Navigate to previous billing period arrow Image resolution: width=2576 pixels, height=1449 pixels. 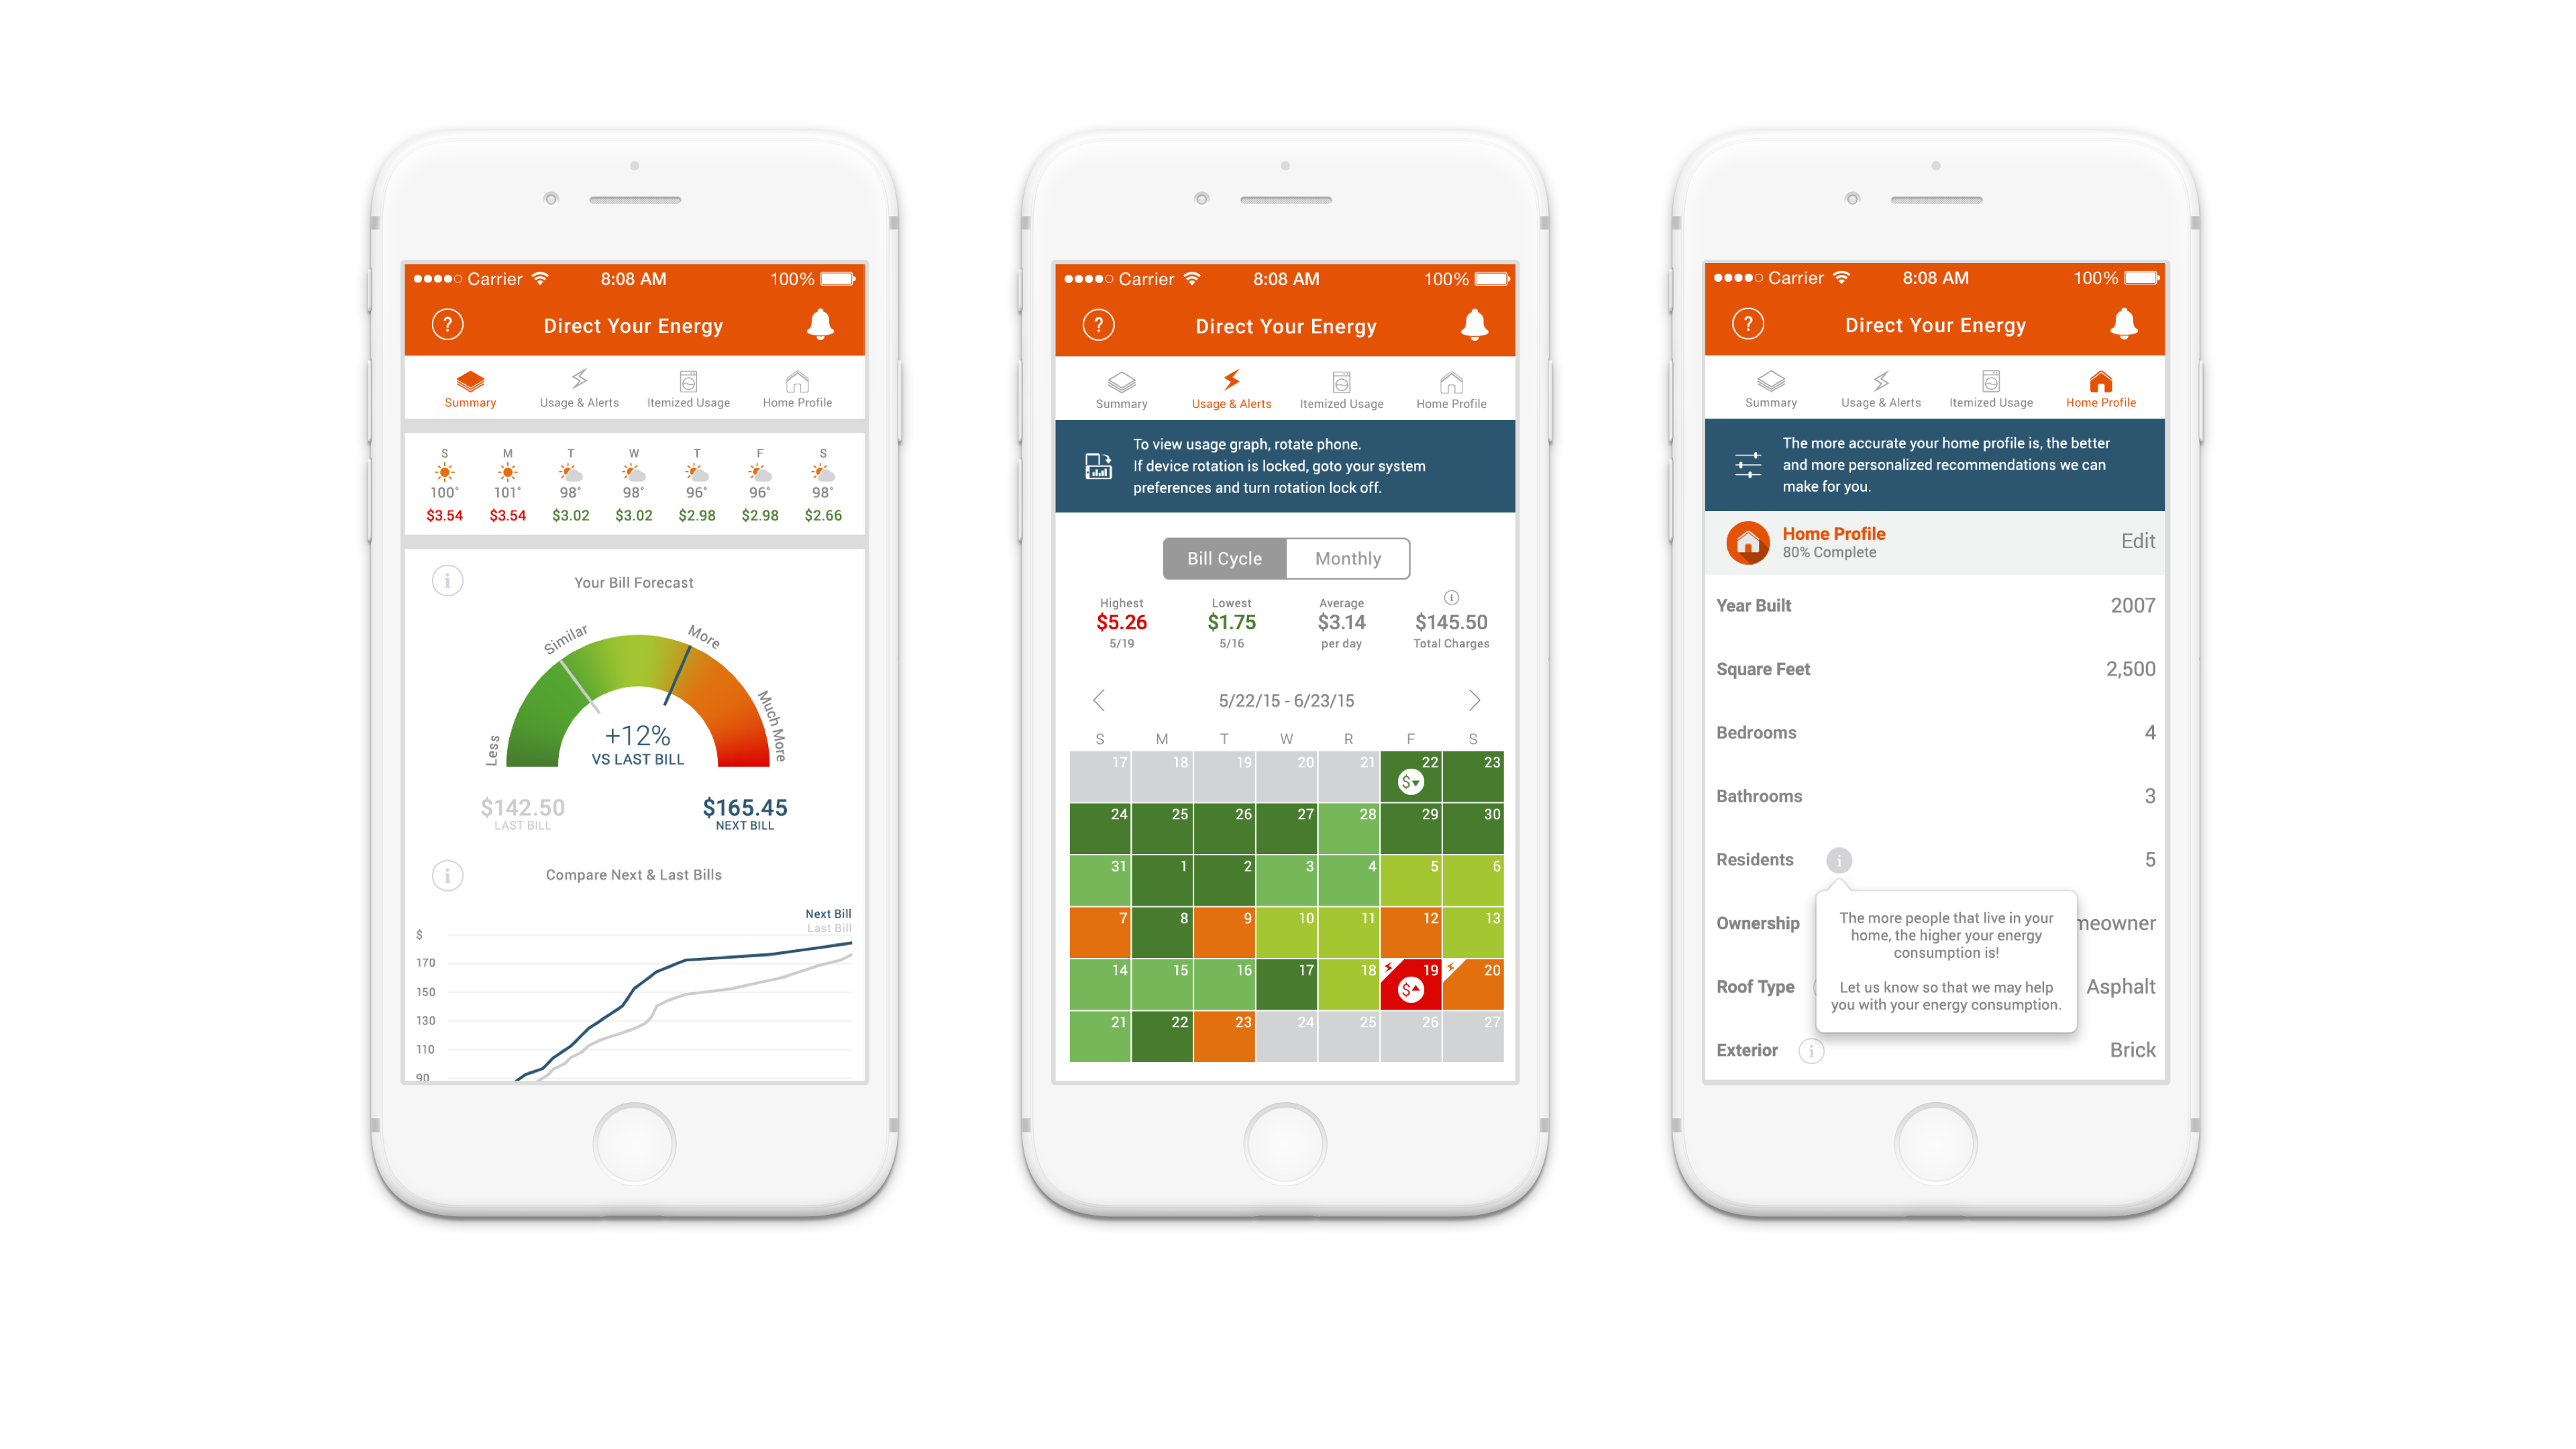[x=1100, y=699]
